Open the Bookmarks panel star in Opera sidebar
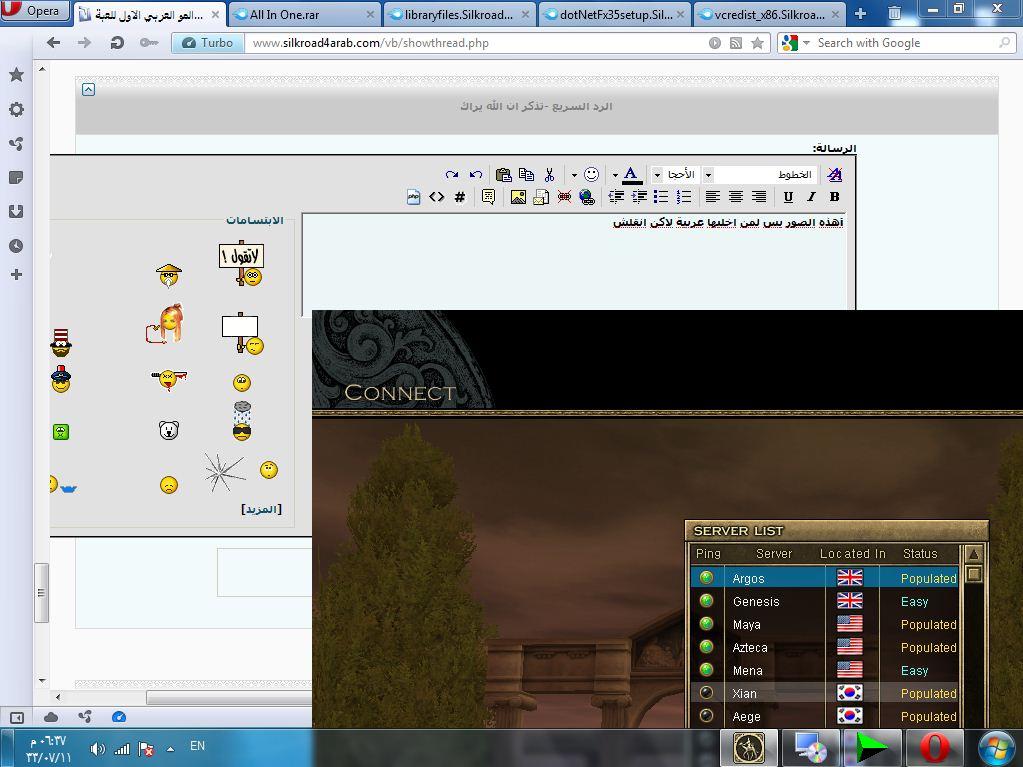Image resolution: width=1023 pixels, height=767 pixels. point(16,75)
